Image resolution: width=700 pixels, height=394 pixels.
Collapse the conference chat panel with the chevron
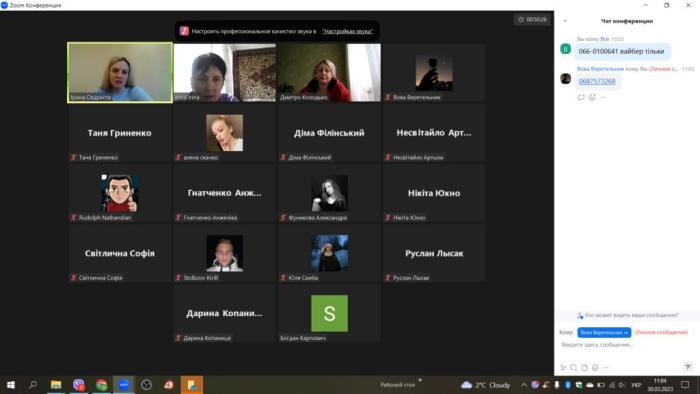[x=565, y=21]
